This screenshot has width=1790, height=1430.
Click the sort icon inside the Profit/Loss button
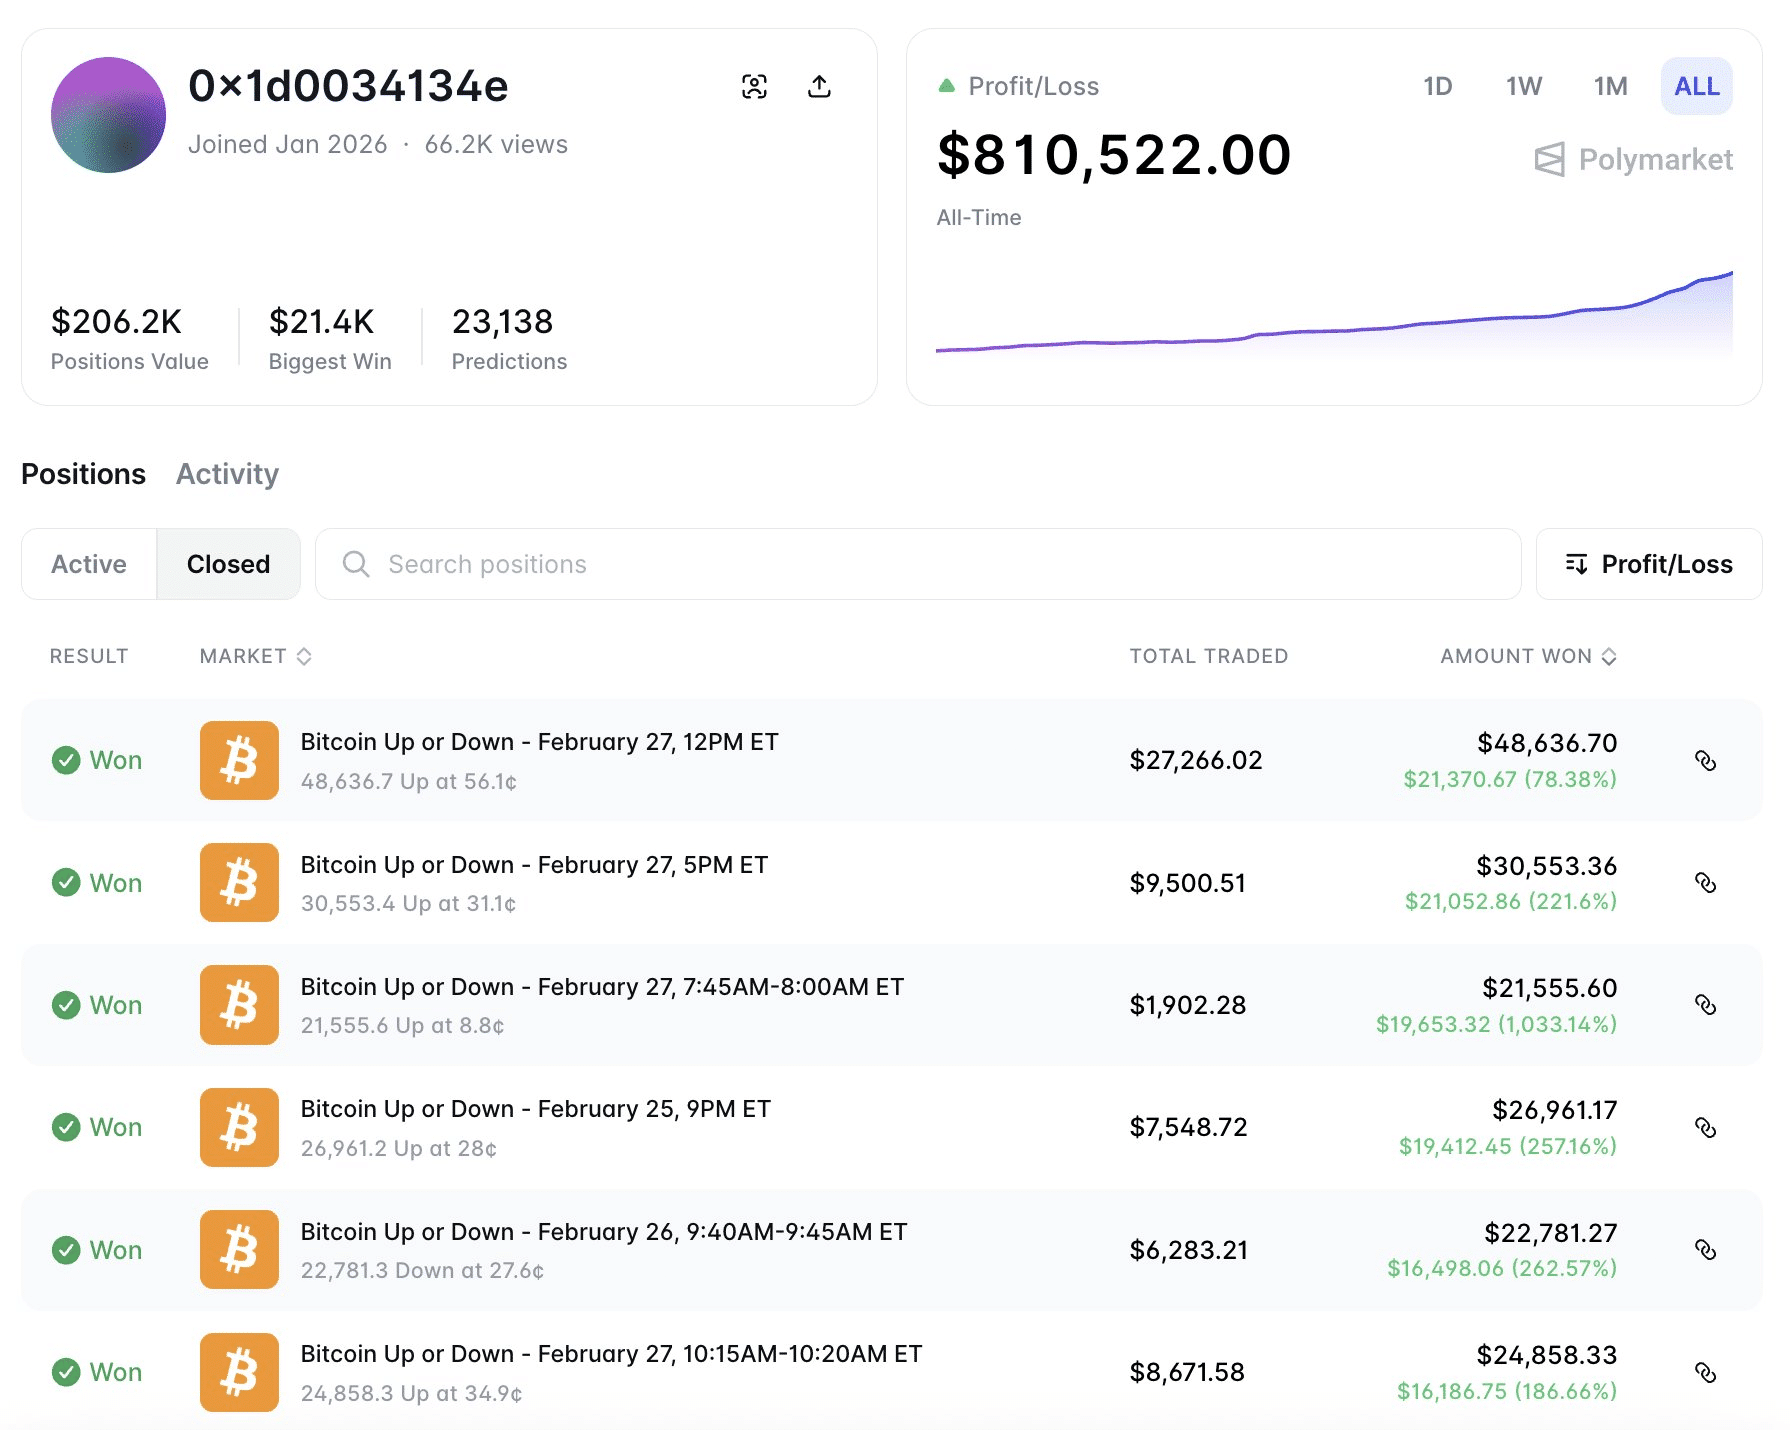pyautogui.click(x=1578, y=564)
